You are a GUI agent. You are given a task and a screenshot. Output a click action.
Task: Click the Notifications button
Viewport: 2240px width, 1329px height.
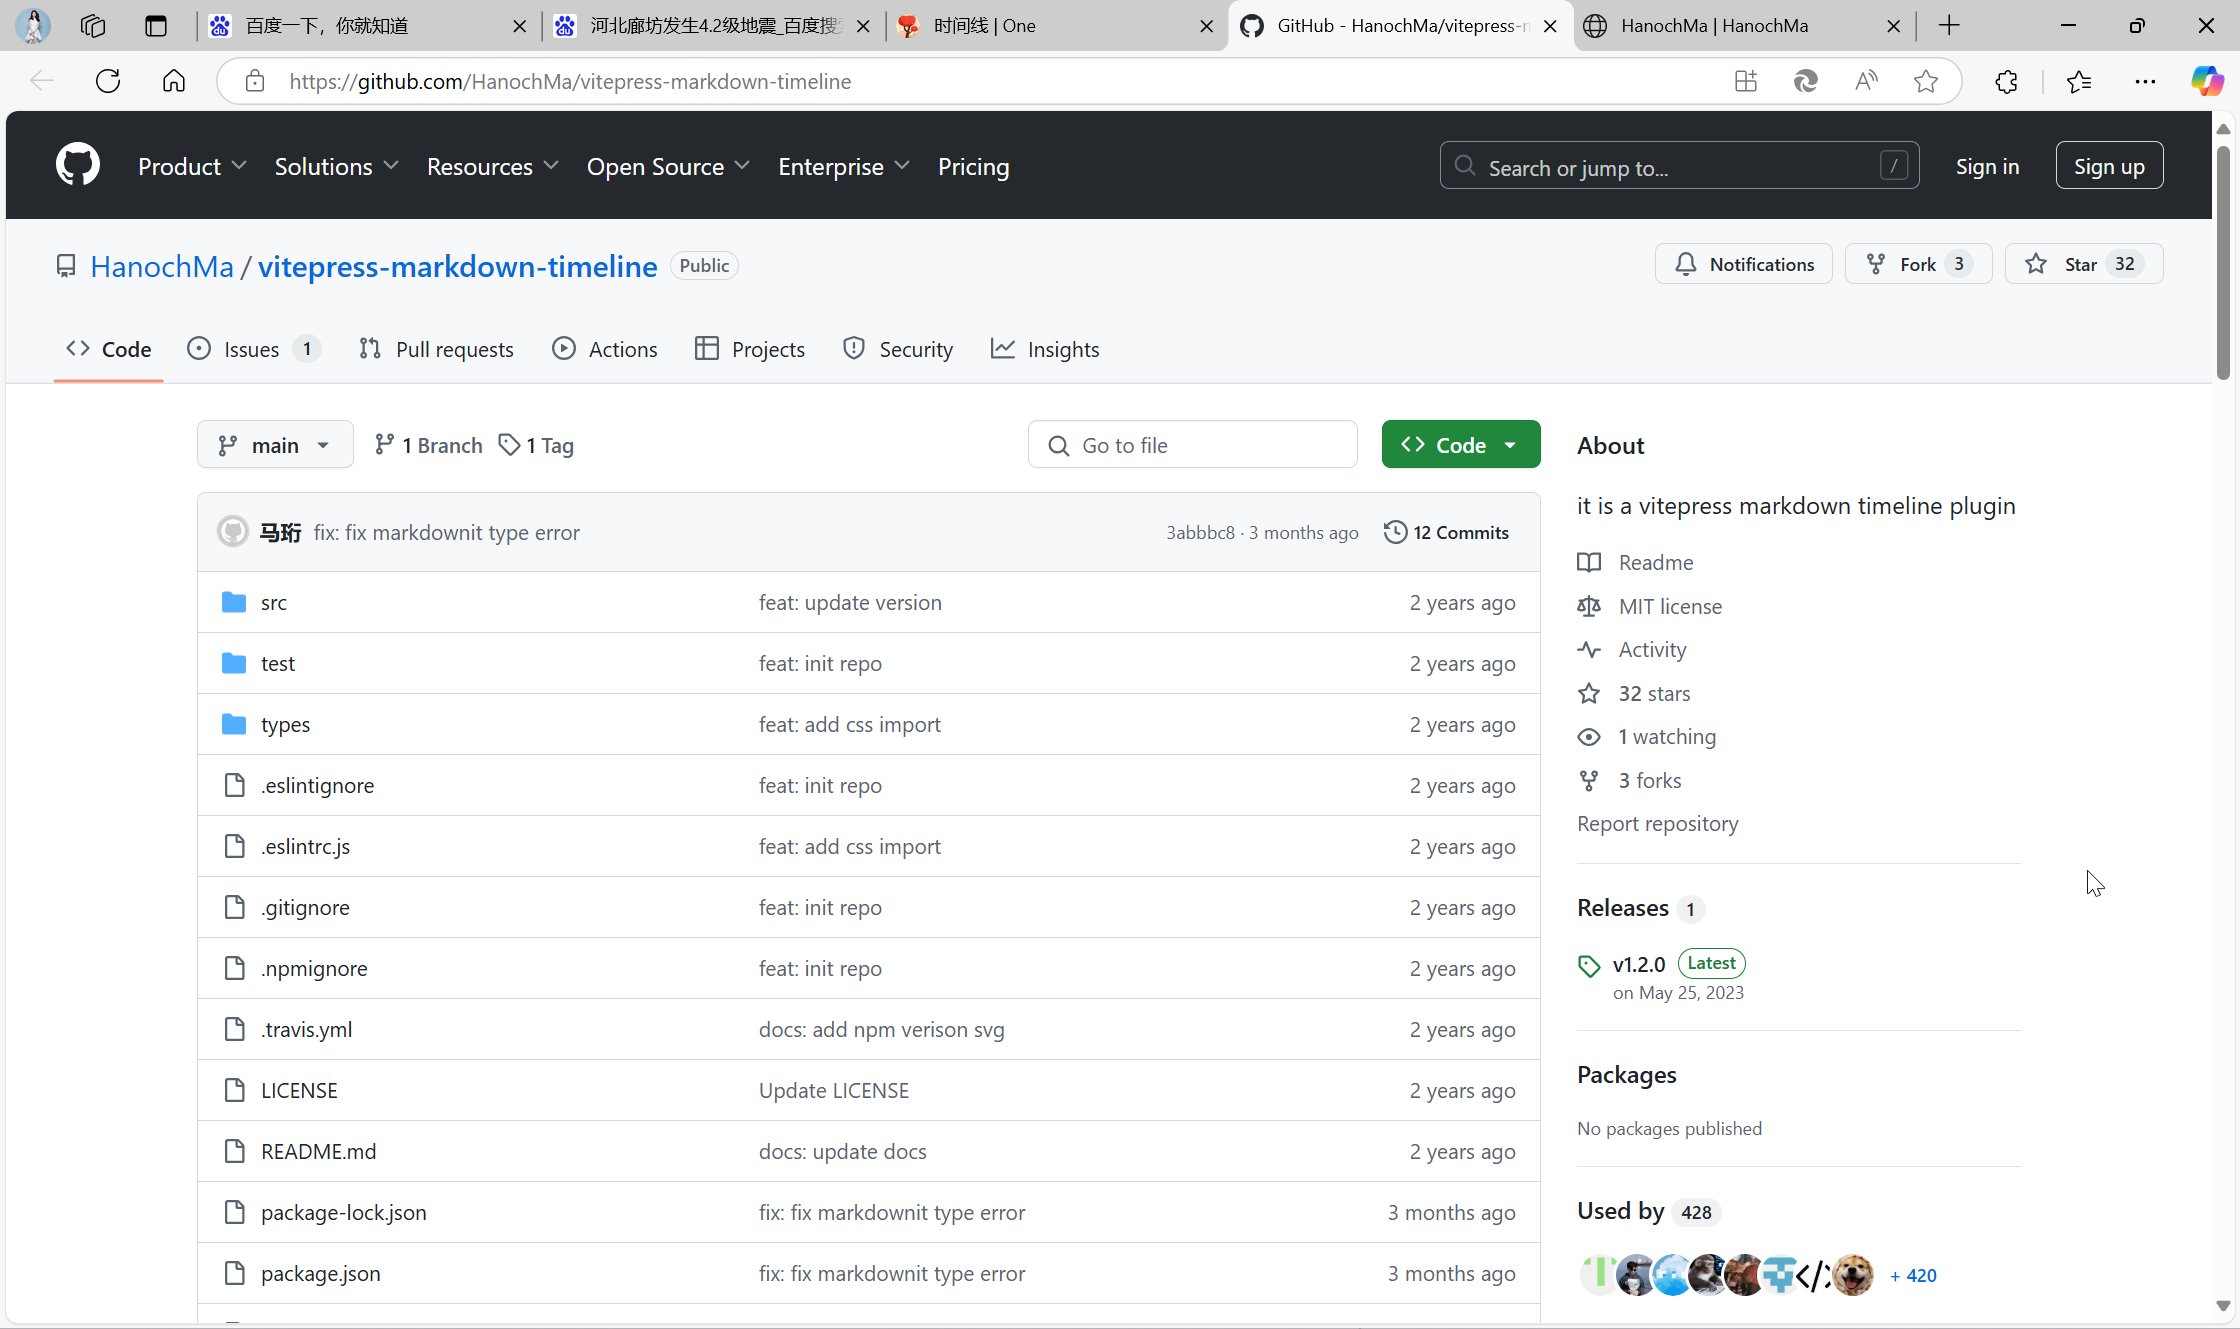(1743, 264)
